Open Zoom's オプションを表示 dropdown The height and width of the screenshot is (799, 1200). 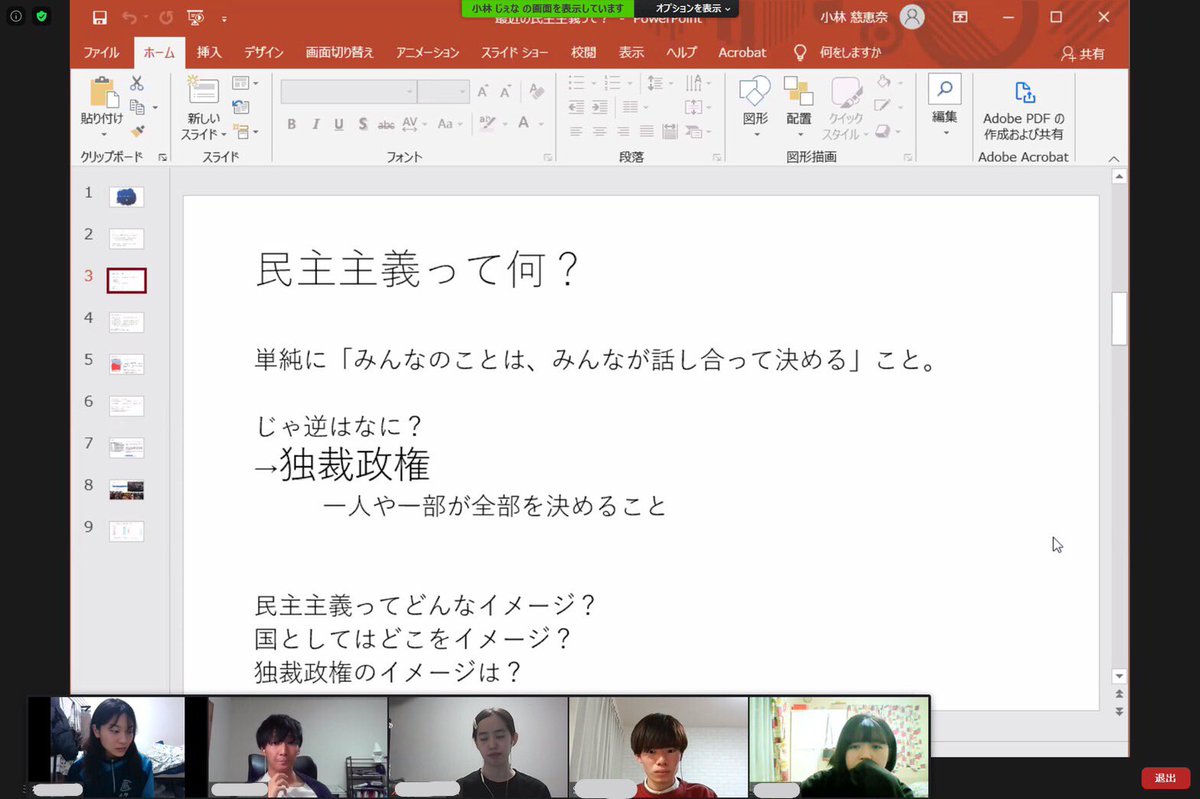[x=693, y=8]
